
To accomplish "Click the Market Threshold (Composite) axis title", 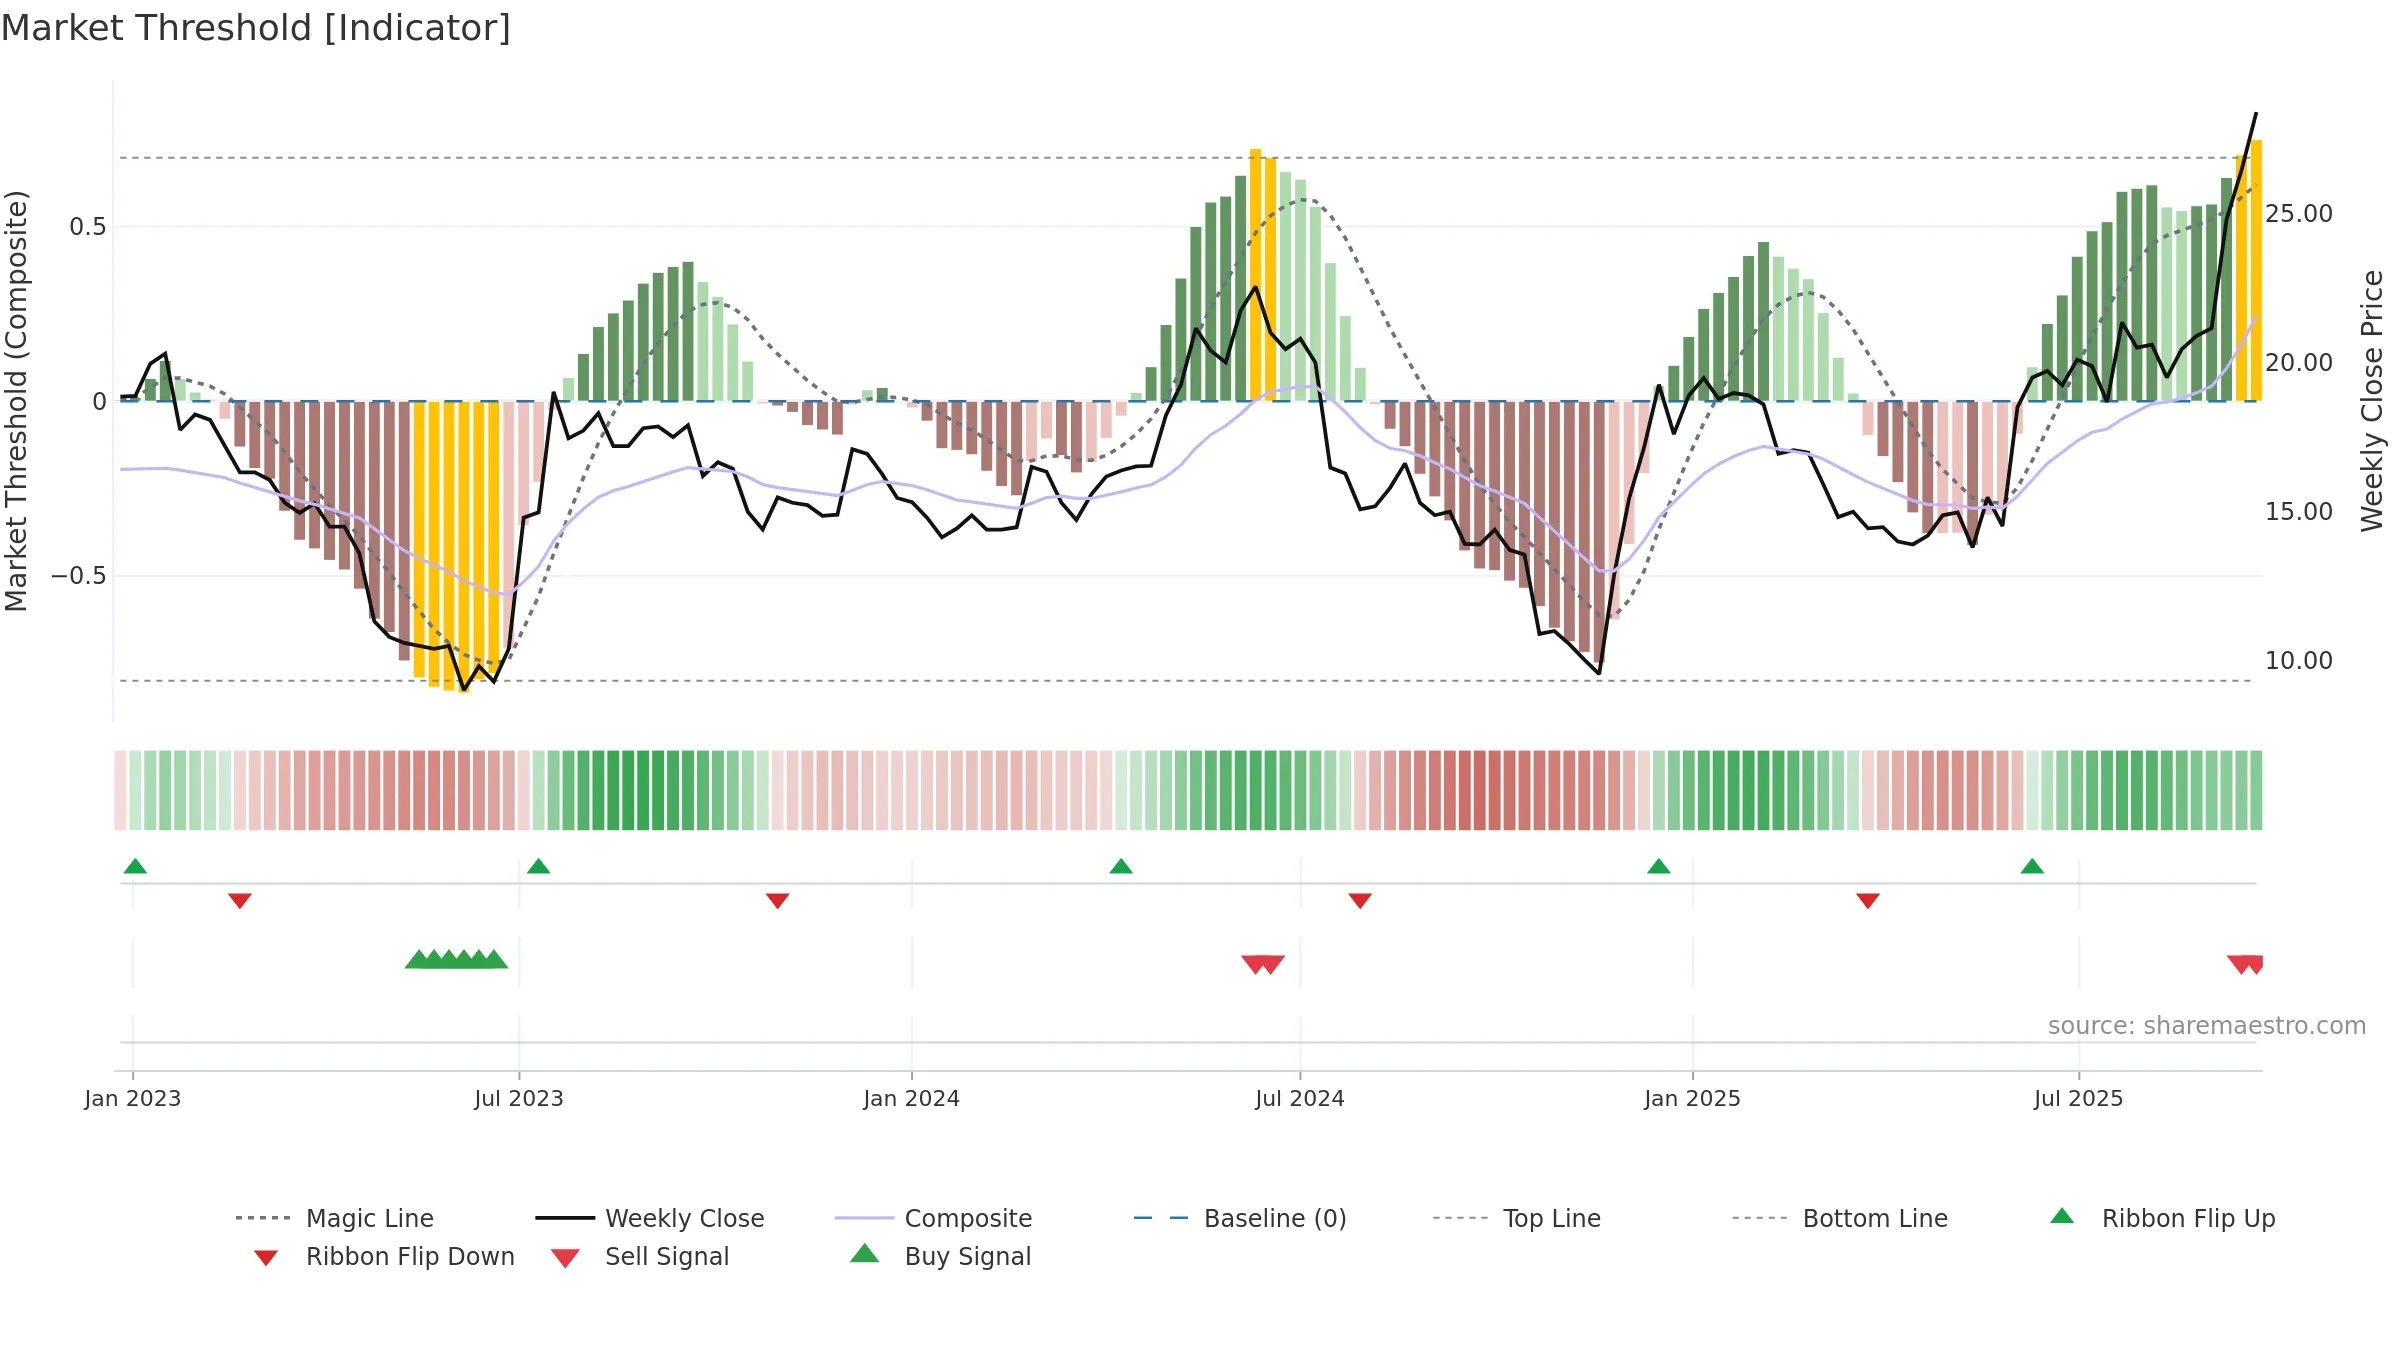I will click(x=16, y=400).
